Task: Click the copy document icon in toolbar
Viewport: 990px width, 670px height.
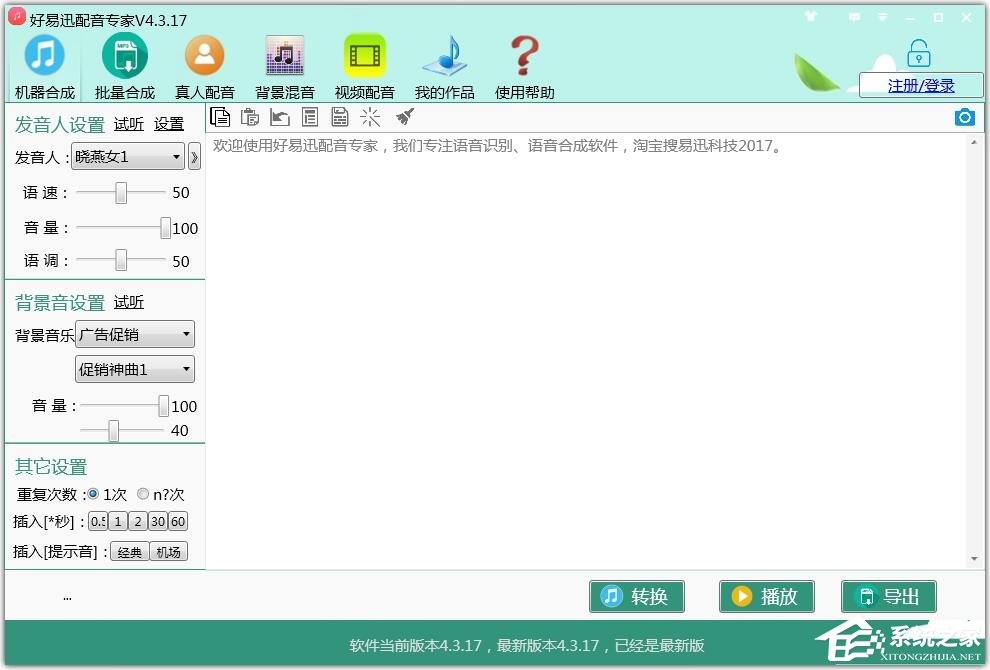Action: pyautogui.click(x=220, y=117)
